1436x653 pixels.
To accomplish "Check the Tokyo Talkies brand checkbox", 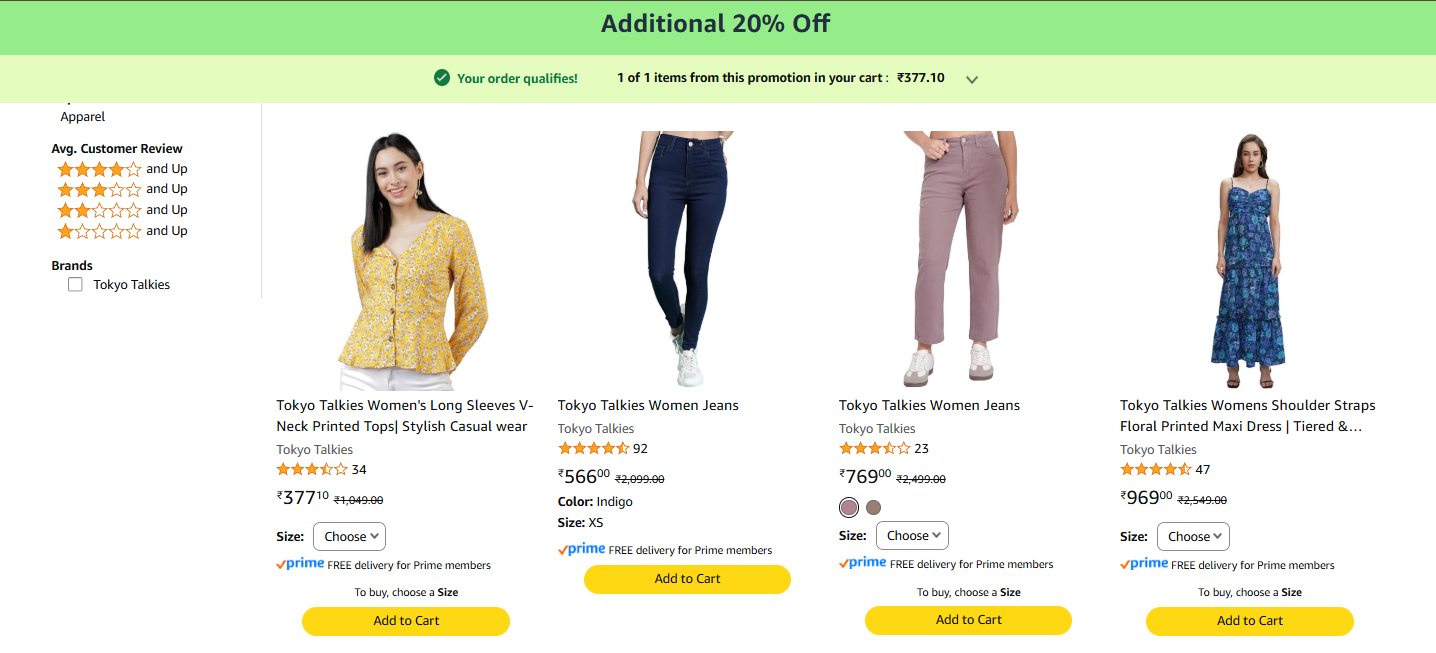I will tap(75, 285).
